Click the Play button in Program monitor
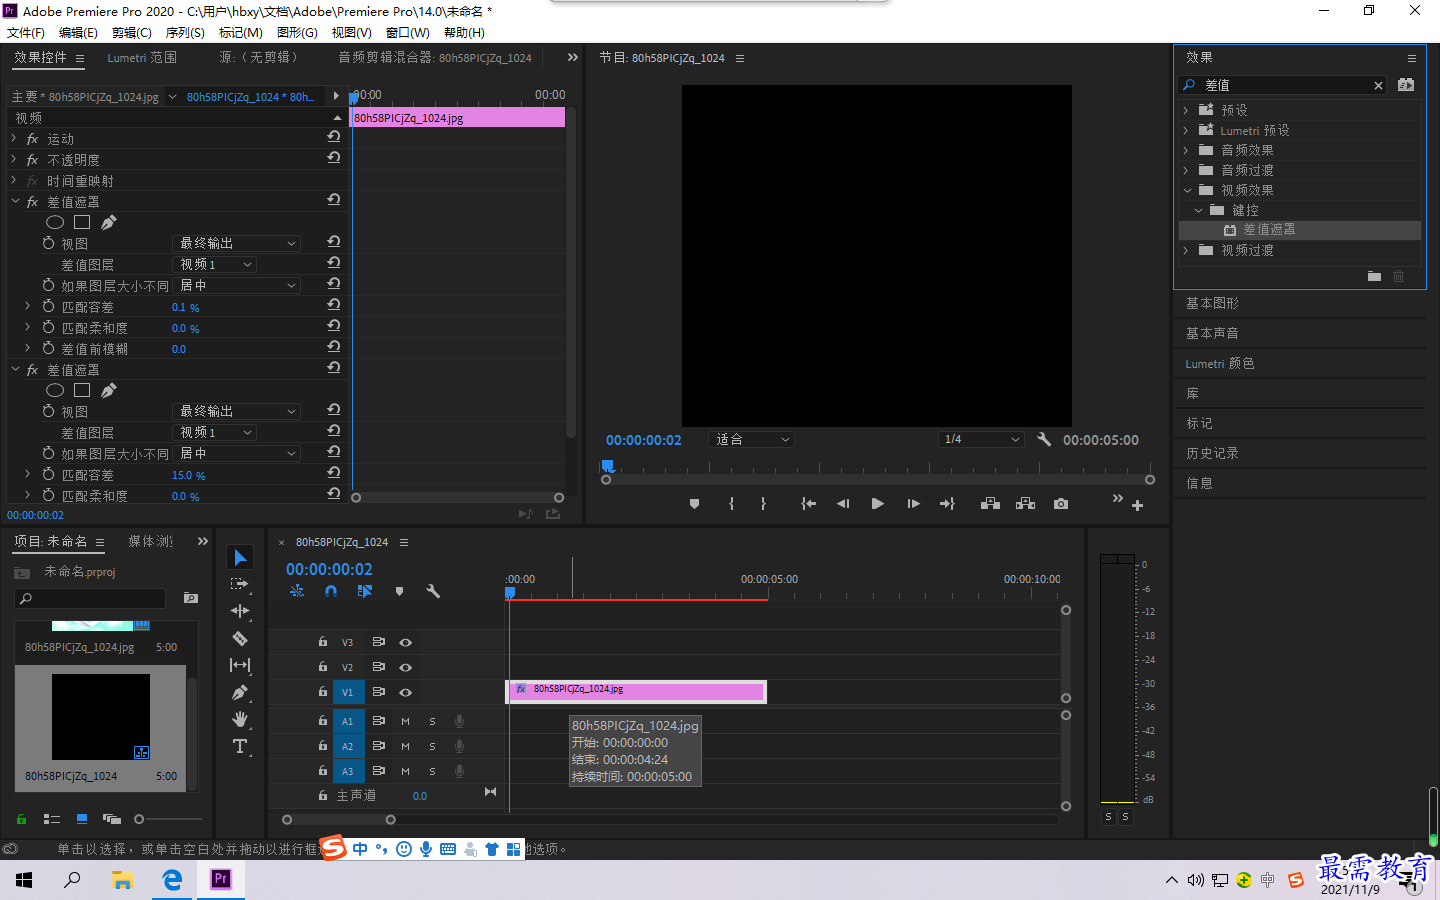Screen dimensions: 1440x900 877,504
